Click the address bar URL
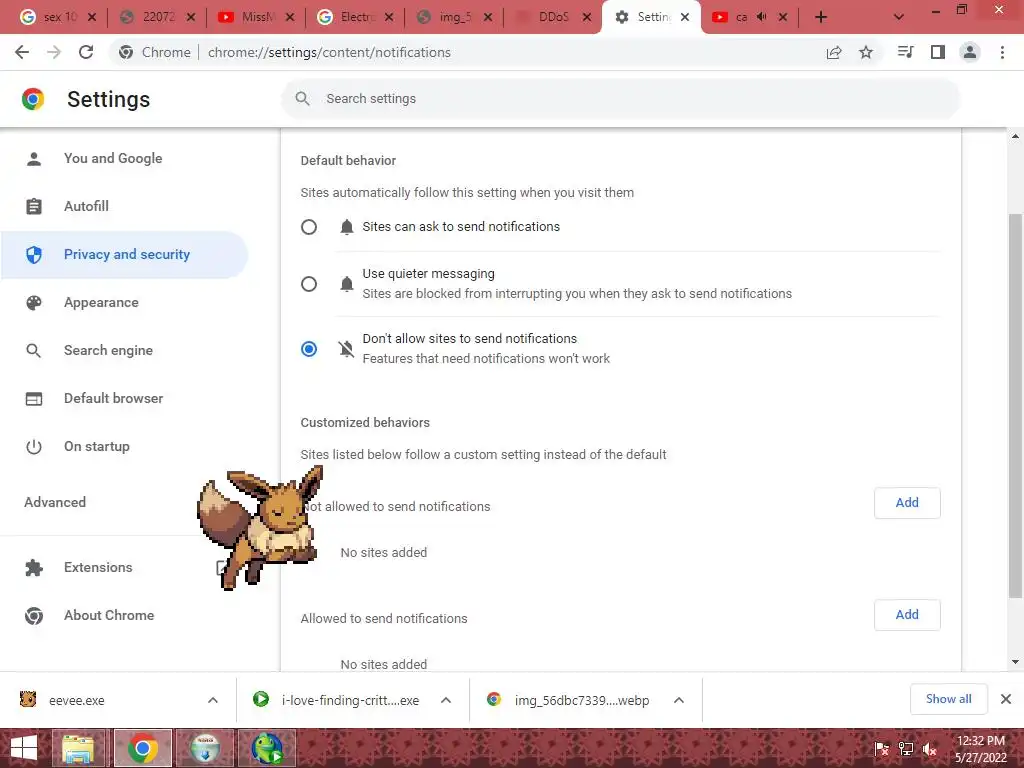1024x768 pixels. (x=329, y=52)
